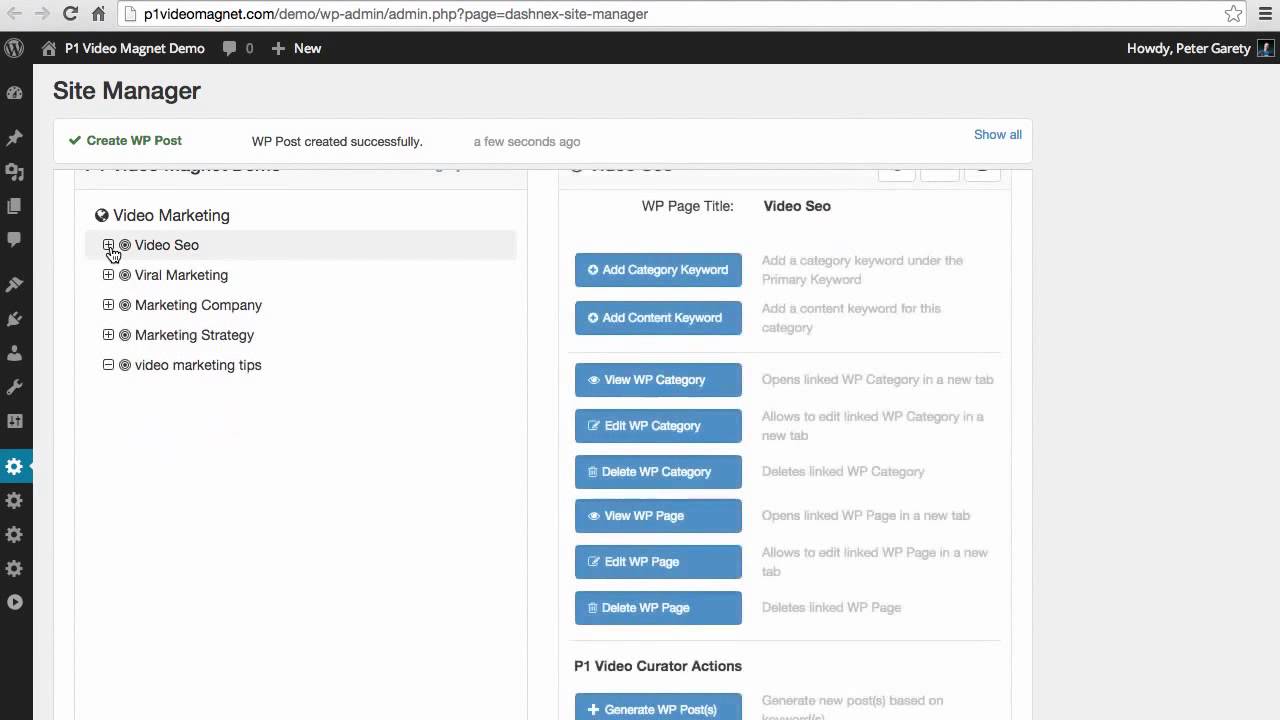The width and height of the screenshot is (1280, 720).
Task: Click the P1 Video Curator Actions heading
Action: click(x=658, y=666)
